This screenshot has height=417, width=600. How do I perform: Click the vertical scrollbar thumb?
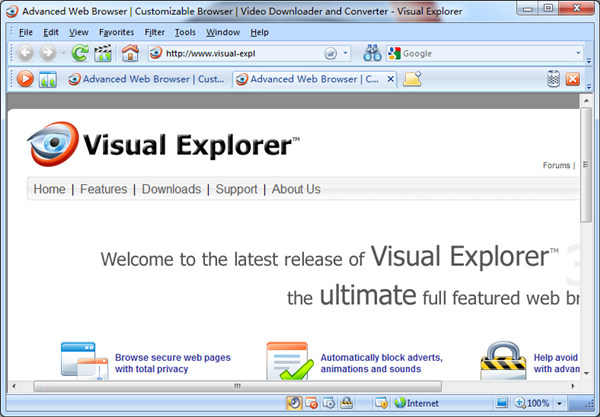click(x=586, y=165)
